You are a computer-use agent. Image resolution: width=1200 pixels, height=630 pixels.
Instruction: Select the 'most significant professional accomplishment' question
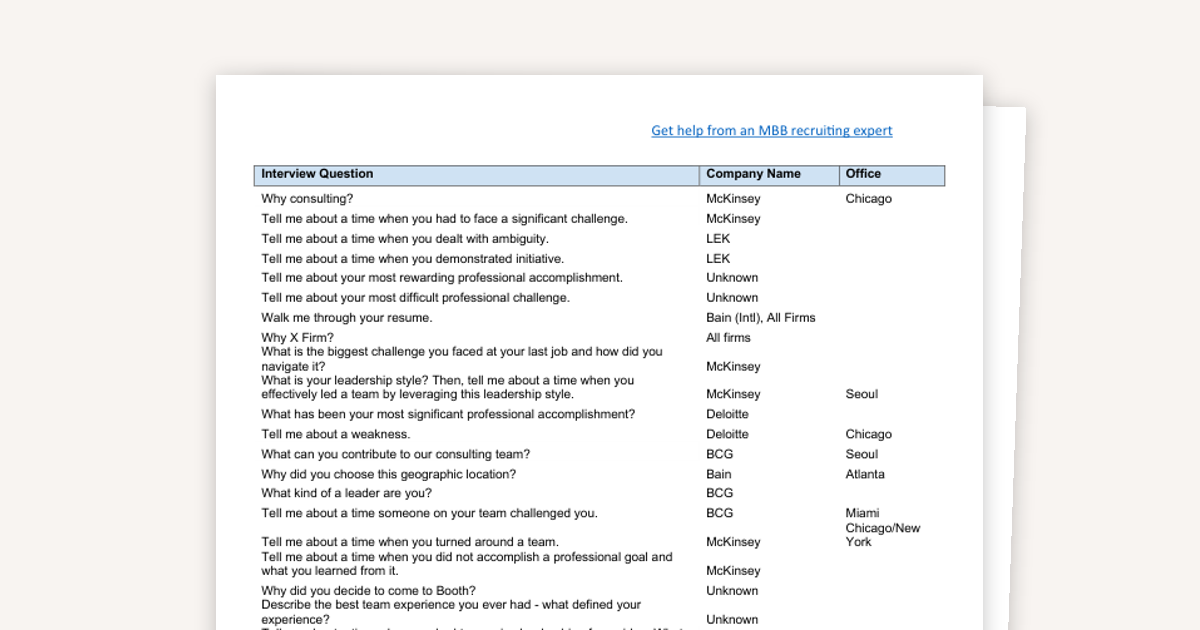448,414
